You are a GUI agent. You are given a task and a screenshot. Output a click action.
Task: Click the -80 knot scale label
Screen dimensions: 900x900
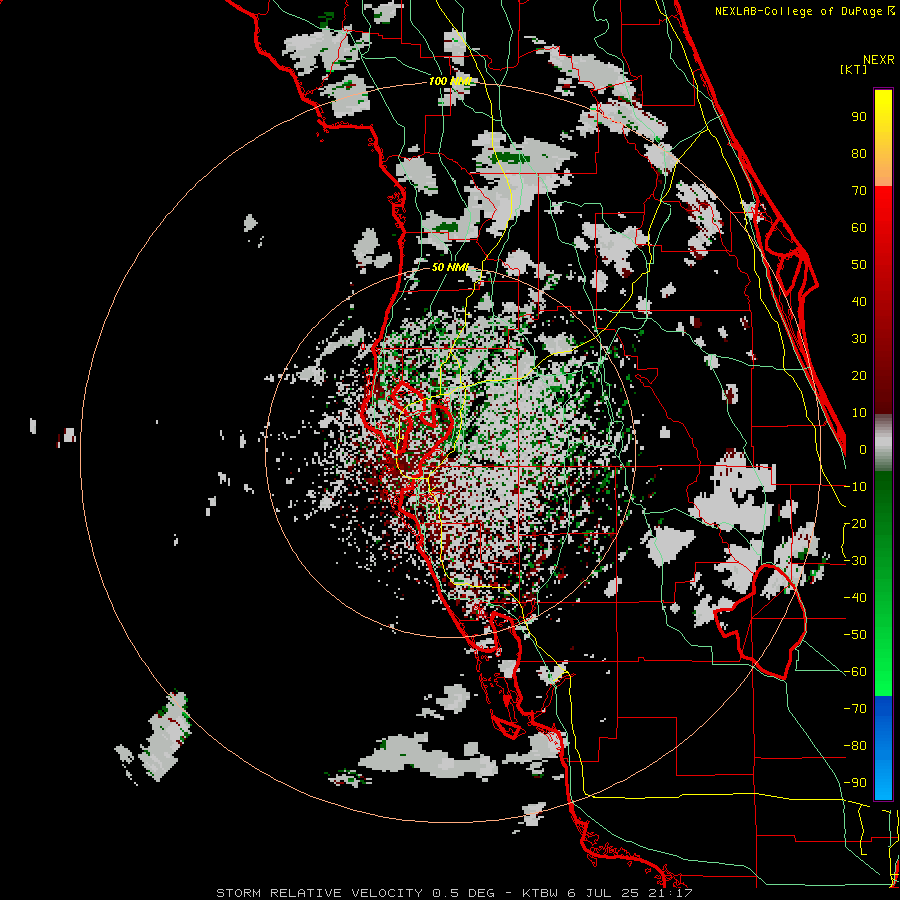[x=856, y=746]
